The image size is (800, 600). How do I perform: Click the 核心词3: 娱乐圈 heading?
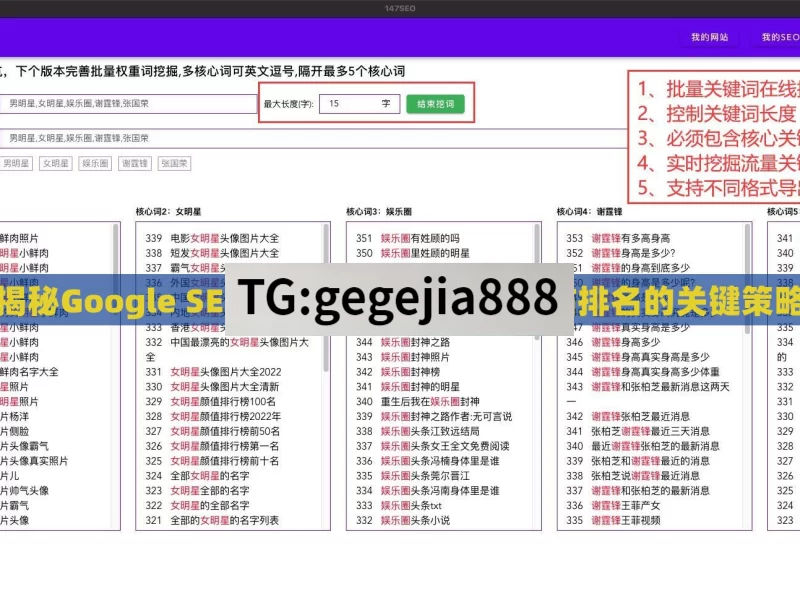(x=379, y=212)
